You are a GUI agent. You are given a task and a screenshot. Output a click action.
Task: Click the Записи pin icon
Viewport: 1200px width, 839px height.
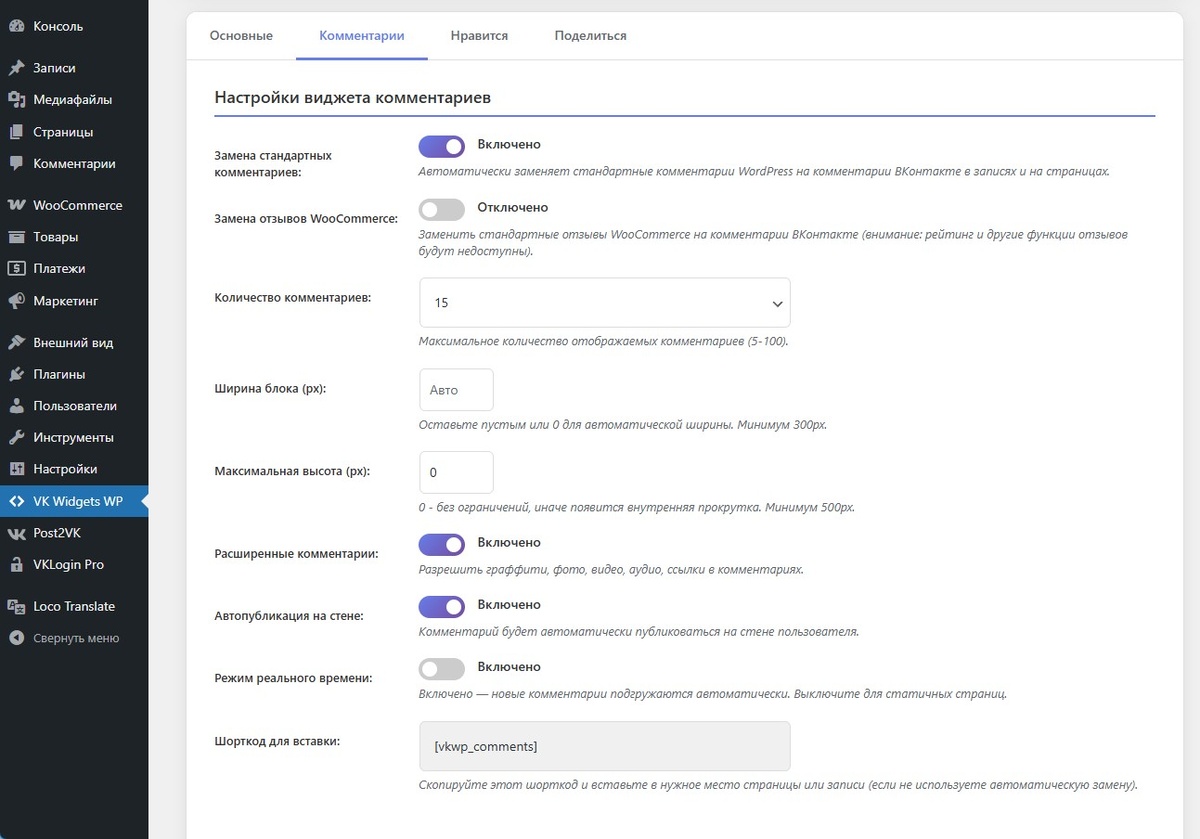[x=16, y=68]
